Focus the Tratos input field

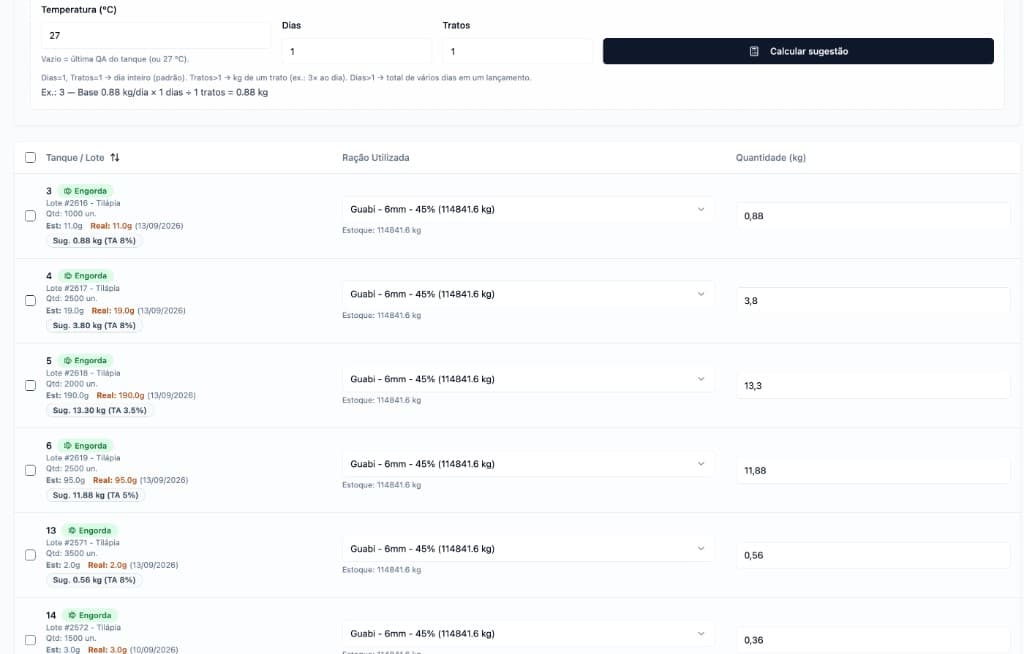coord(517,51)
